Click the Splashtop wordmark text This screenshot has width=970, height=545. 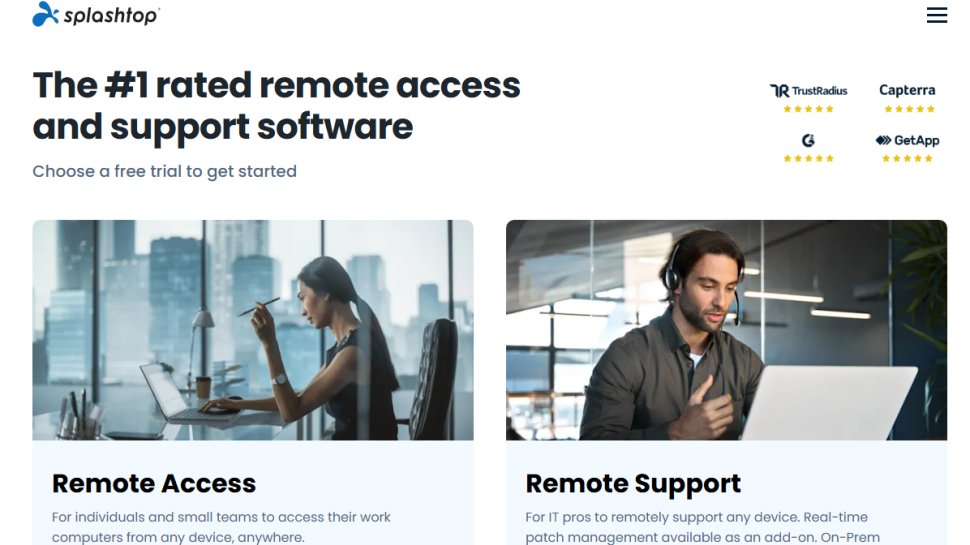(x=112, y=15)
